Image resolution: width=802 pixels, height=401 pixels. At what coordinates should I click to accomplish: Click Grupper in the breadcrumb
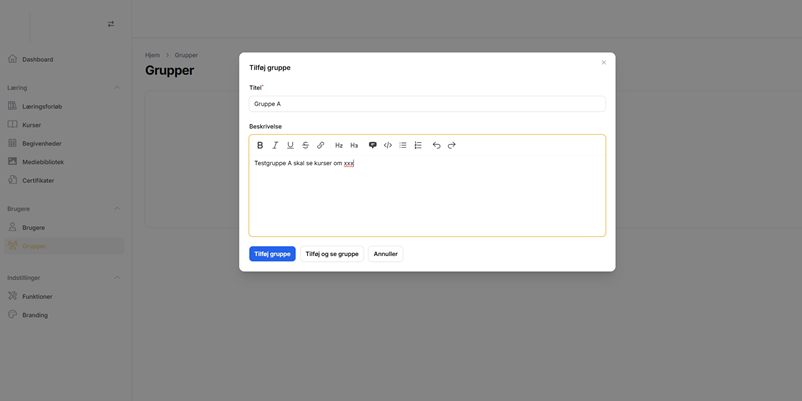pos(186,55)
